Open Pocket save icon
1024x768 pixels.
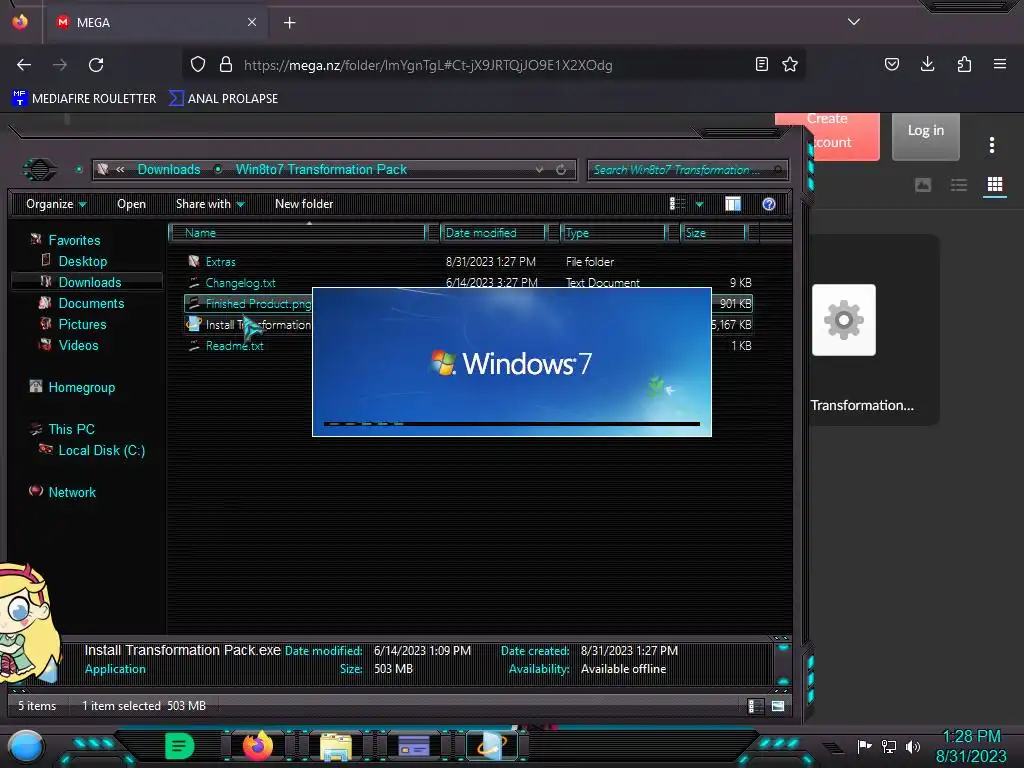tap(891, 64)
